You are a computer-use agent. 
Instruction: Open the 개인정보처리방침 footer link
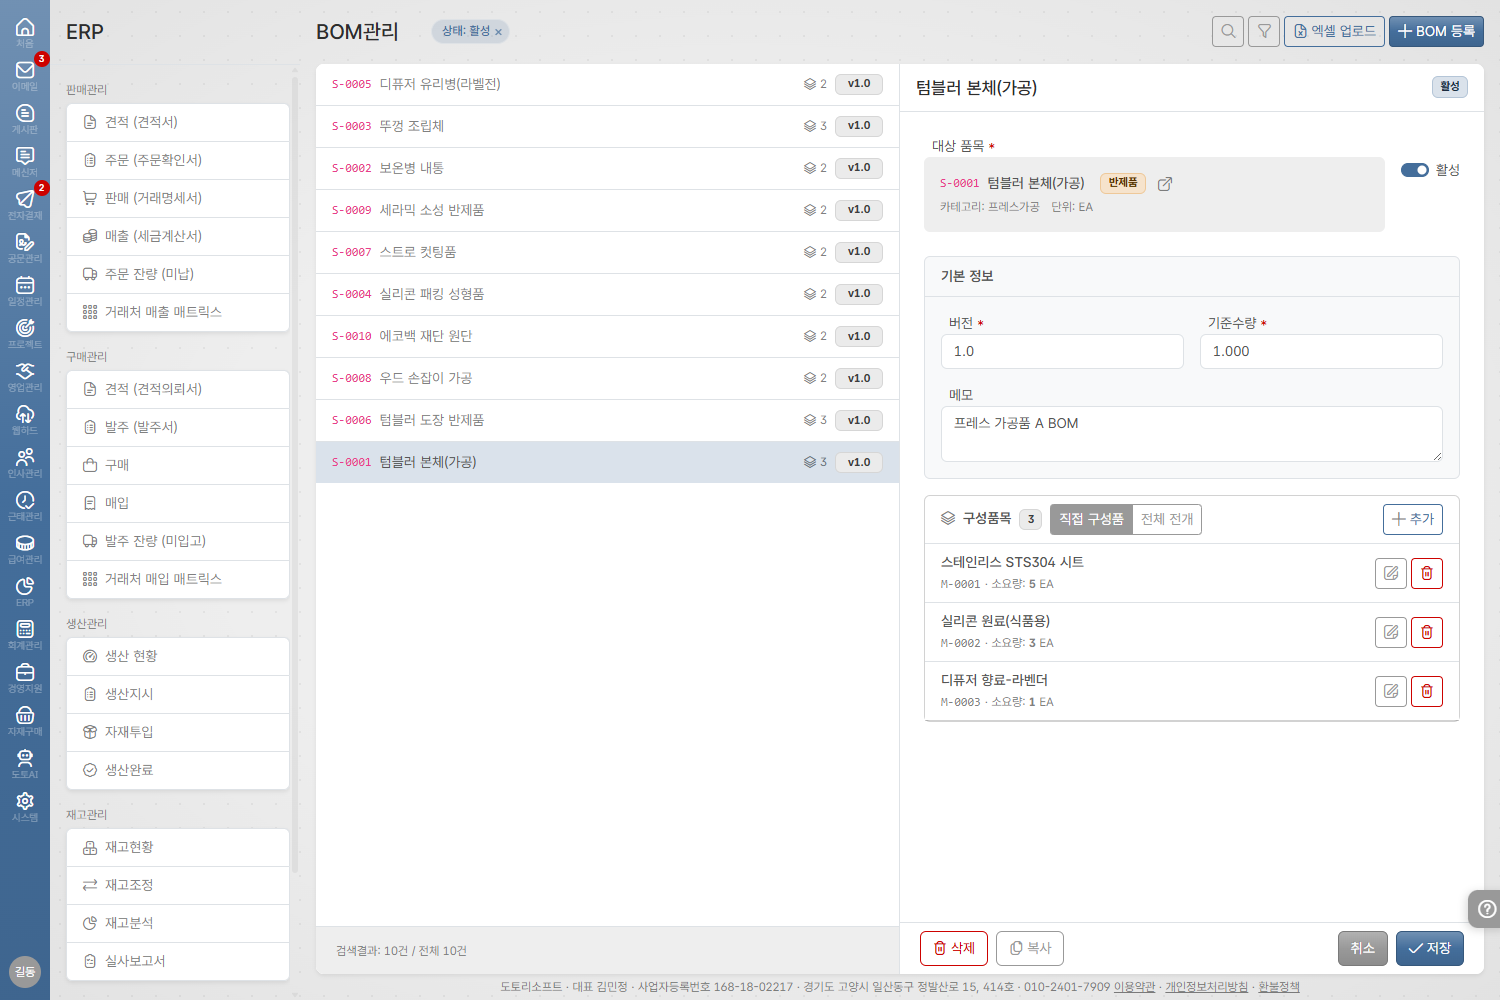tap(1206, 987)
